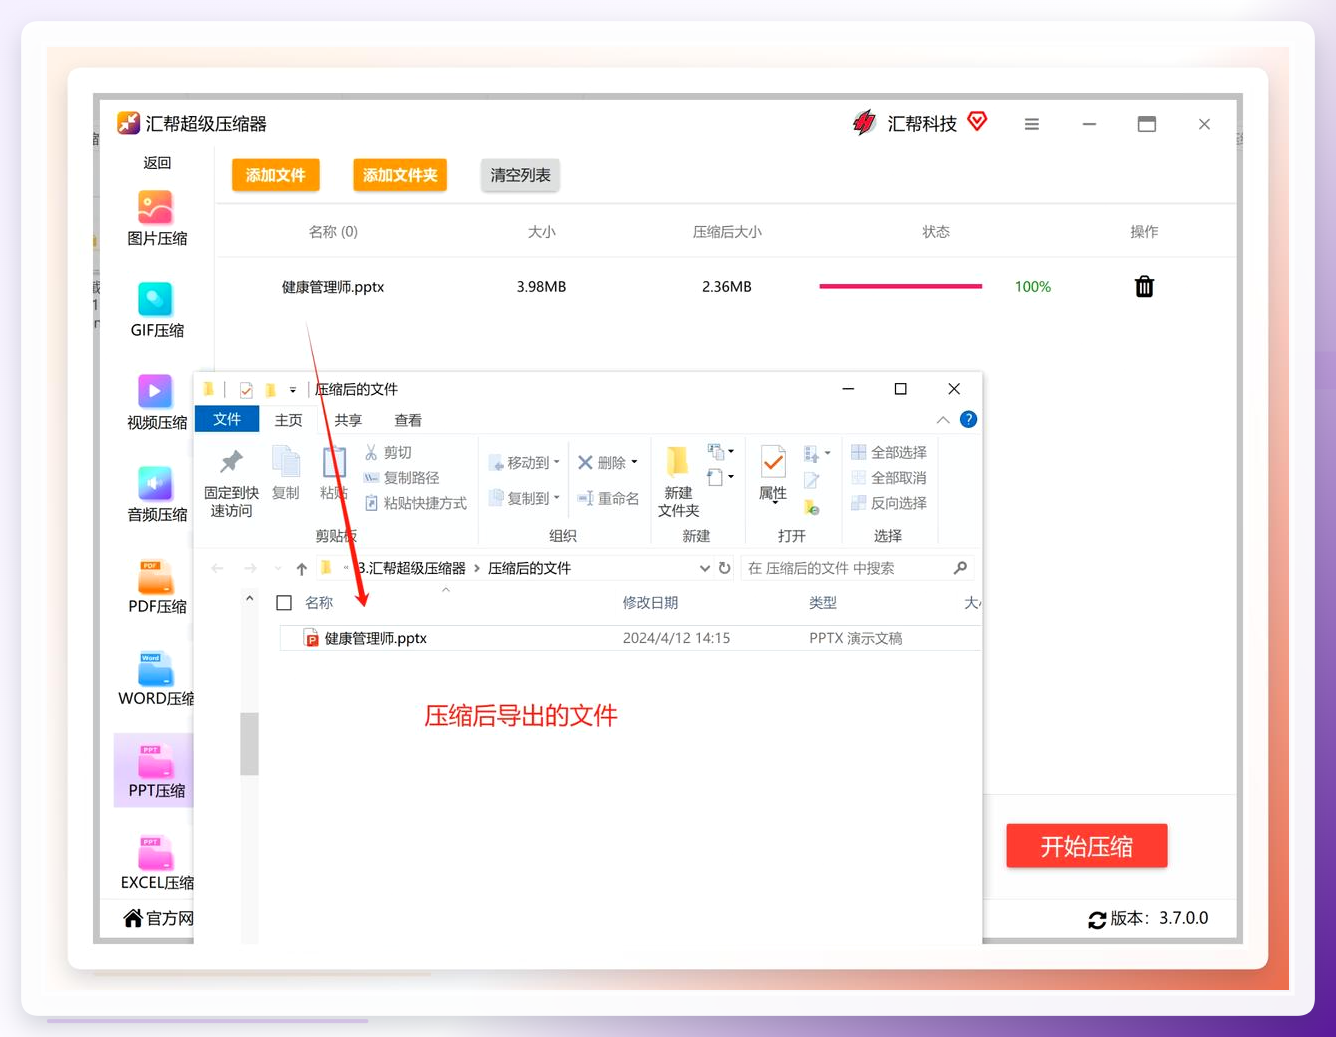Open the 删除 dropdown arrow
This screenshot has width=1336, height=1037.
click(x=634, y=463)
